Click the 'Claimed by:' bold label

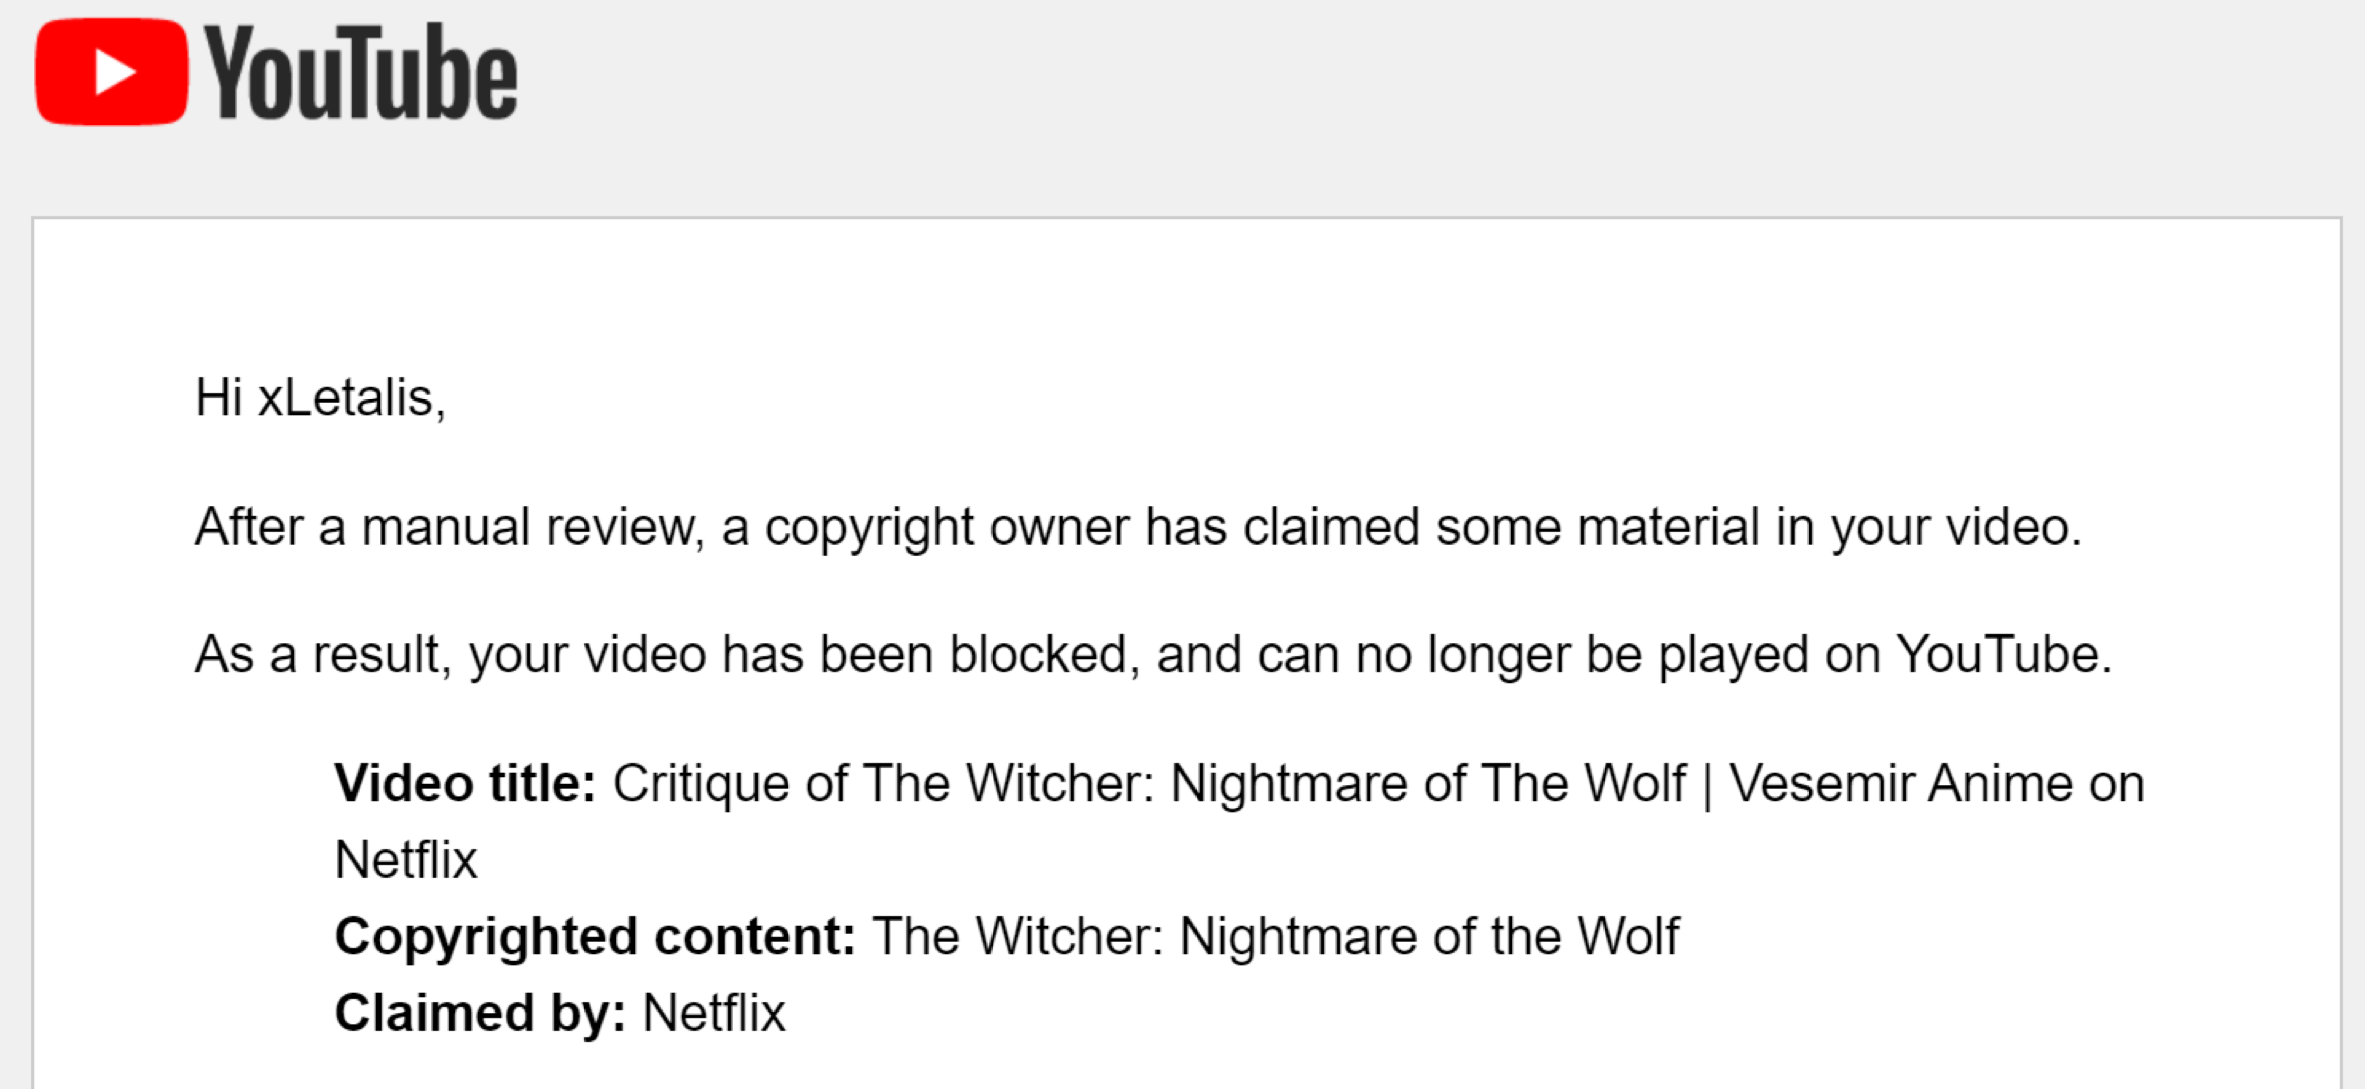pyautogui.click(x=480, y=1013)
